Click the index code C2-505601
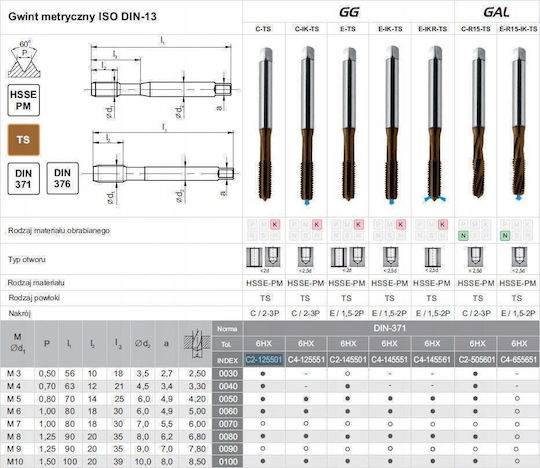This screenshot has height=468, width=540. click(x=477, y=360)
